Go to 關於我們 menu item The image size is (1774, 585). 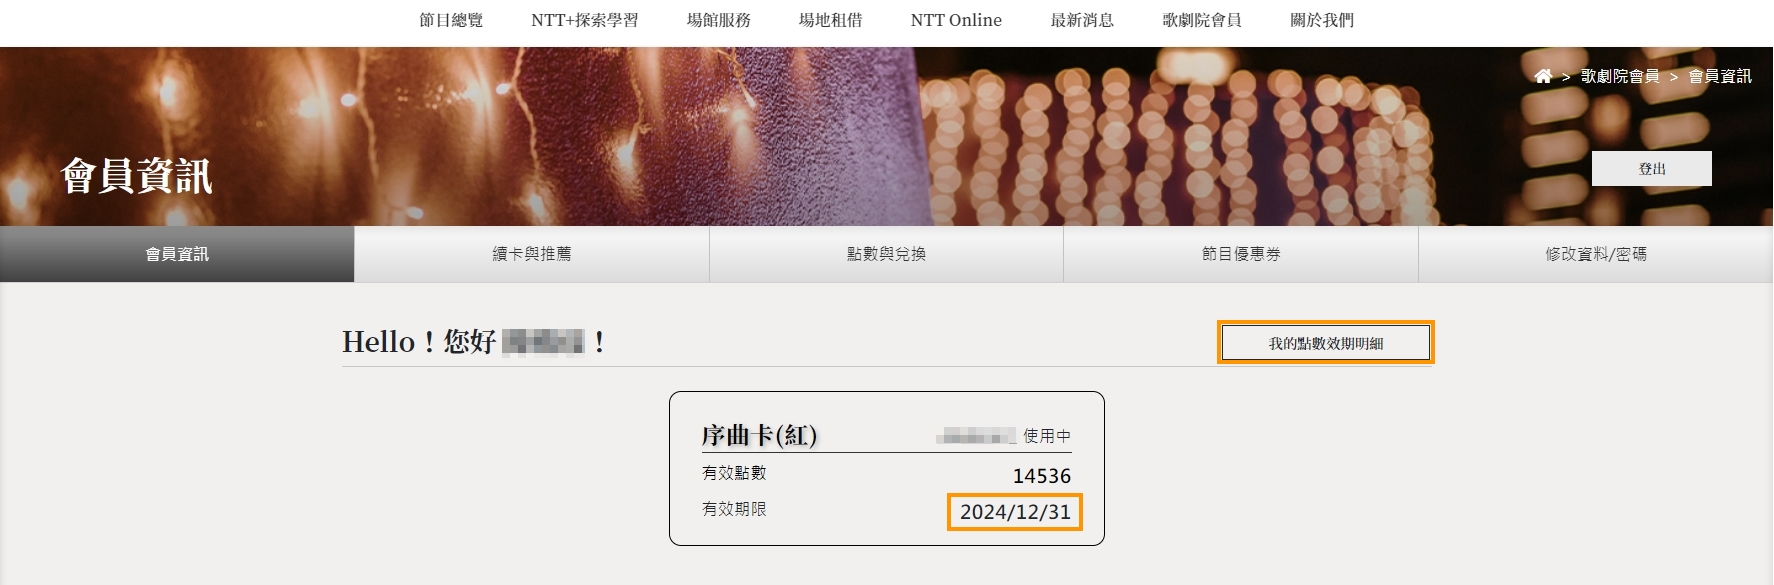[1322, 20]
